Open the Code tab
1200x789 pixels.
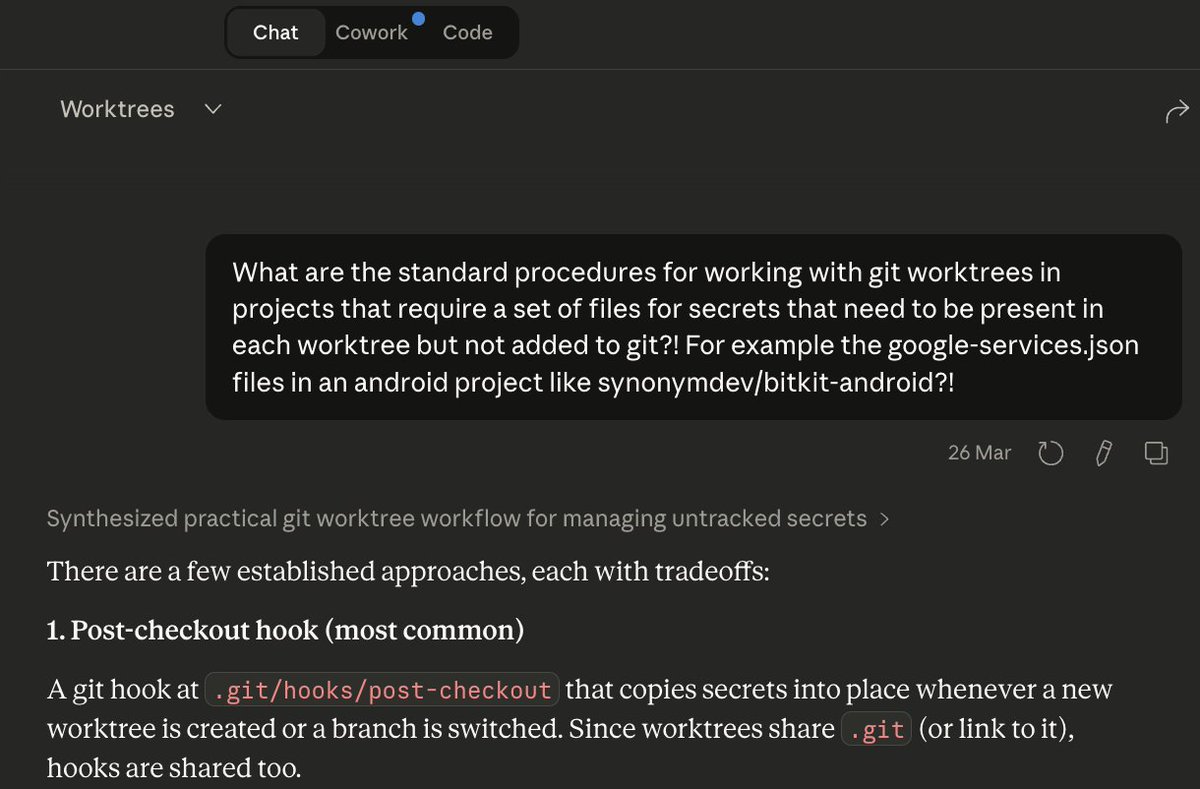click(x=467, y=32)
